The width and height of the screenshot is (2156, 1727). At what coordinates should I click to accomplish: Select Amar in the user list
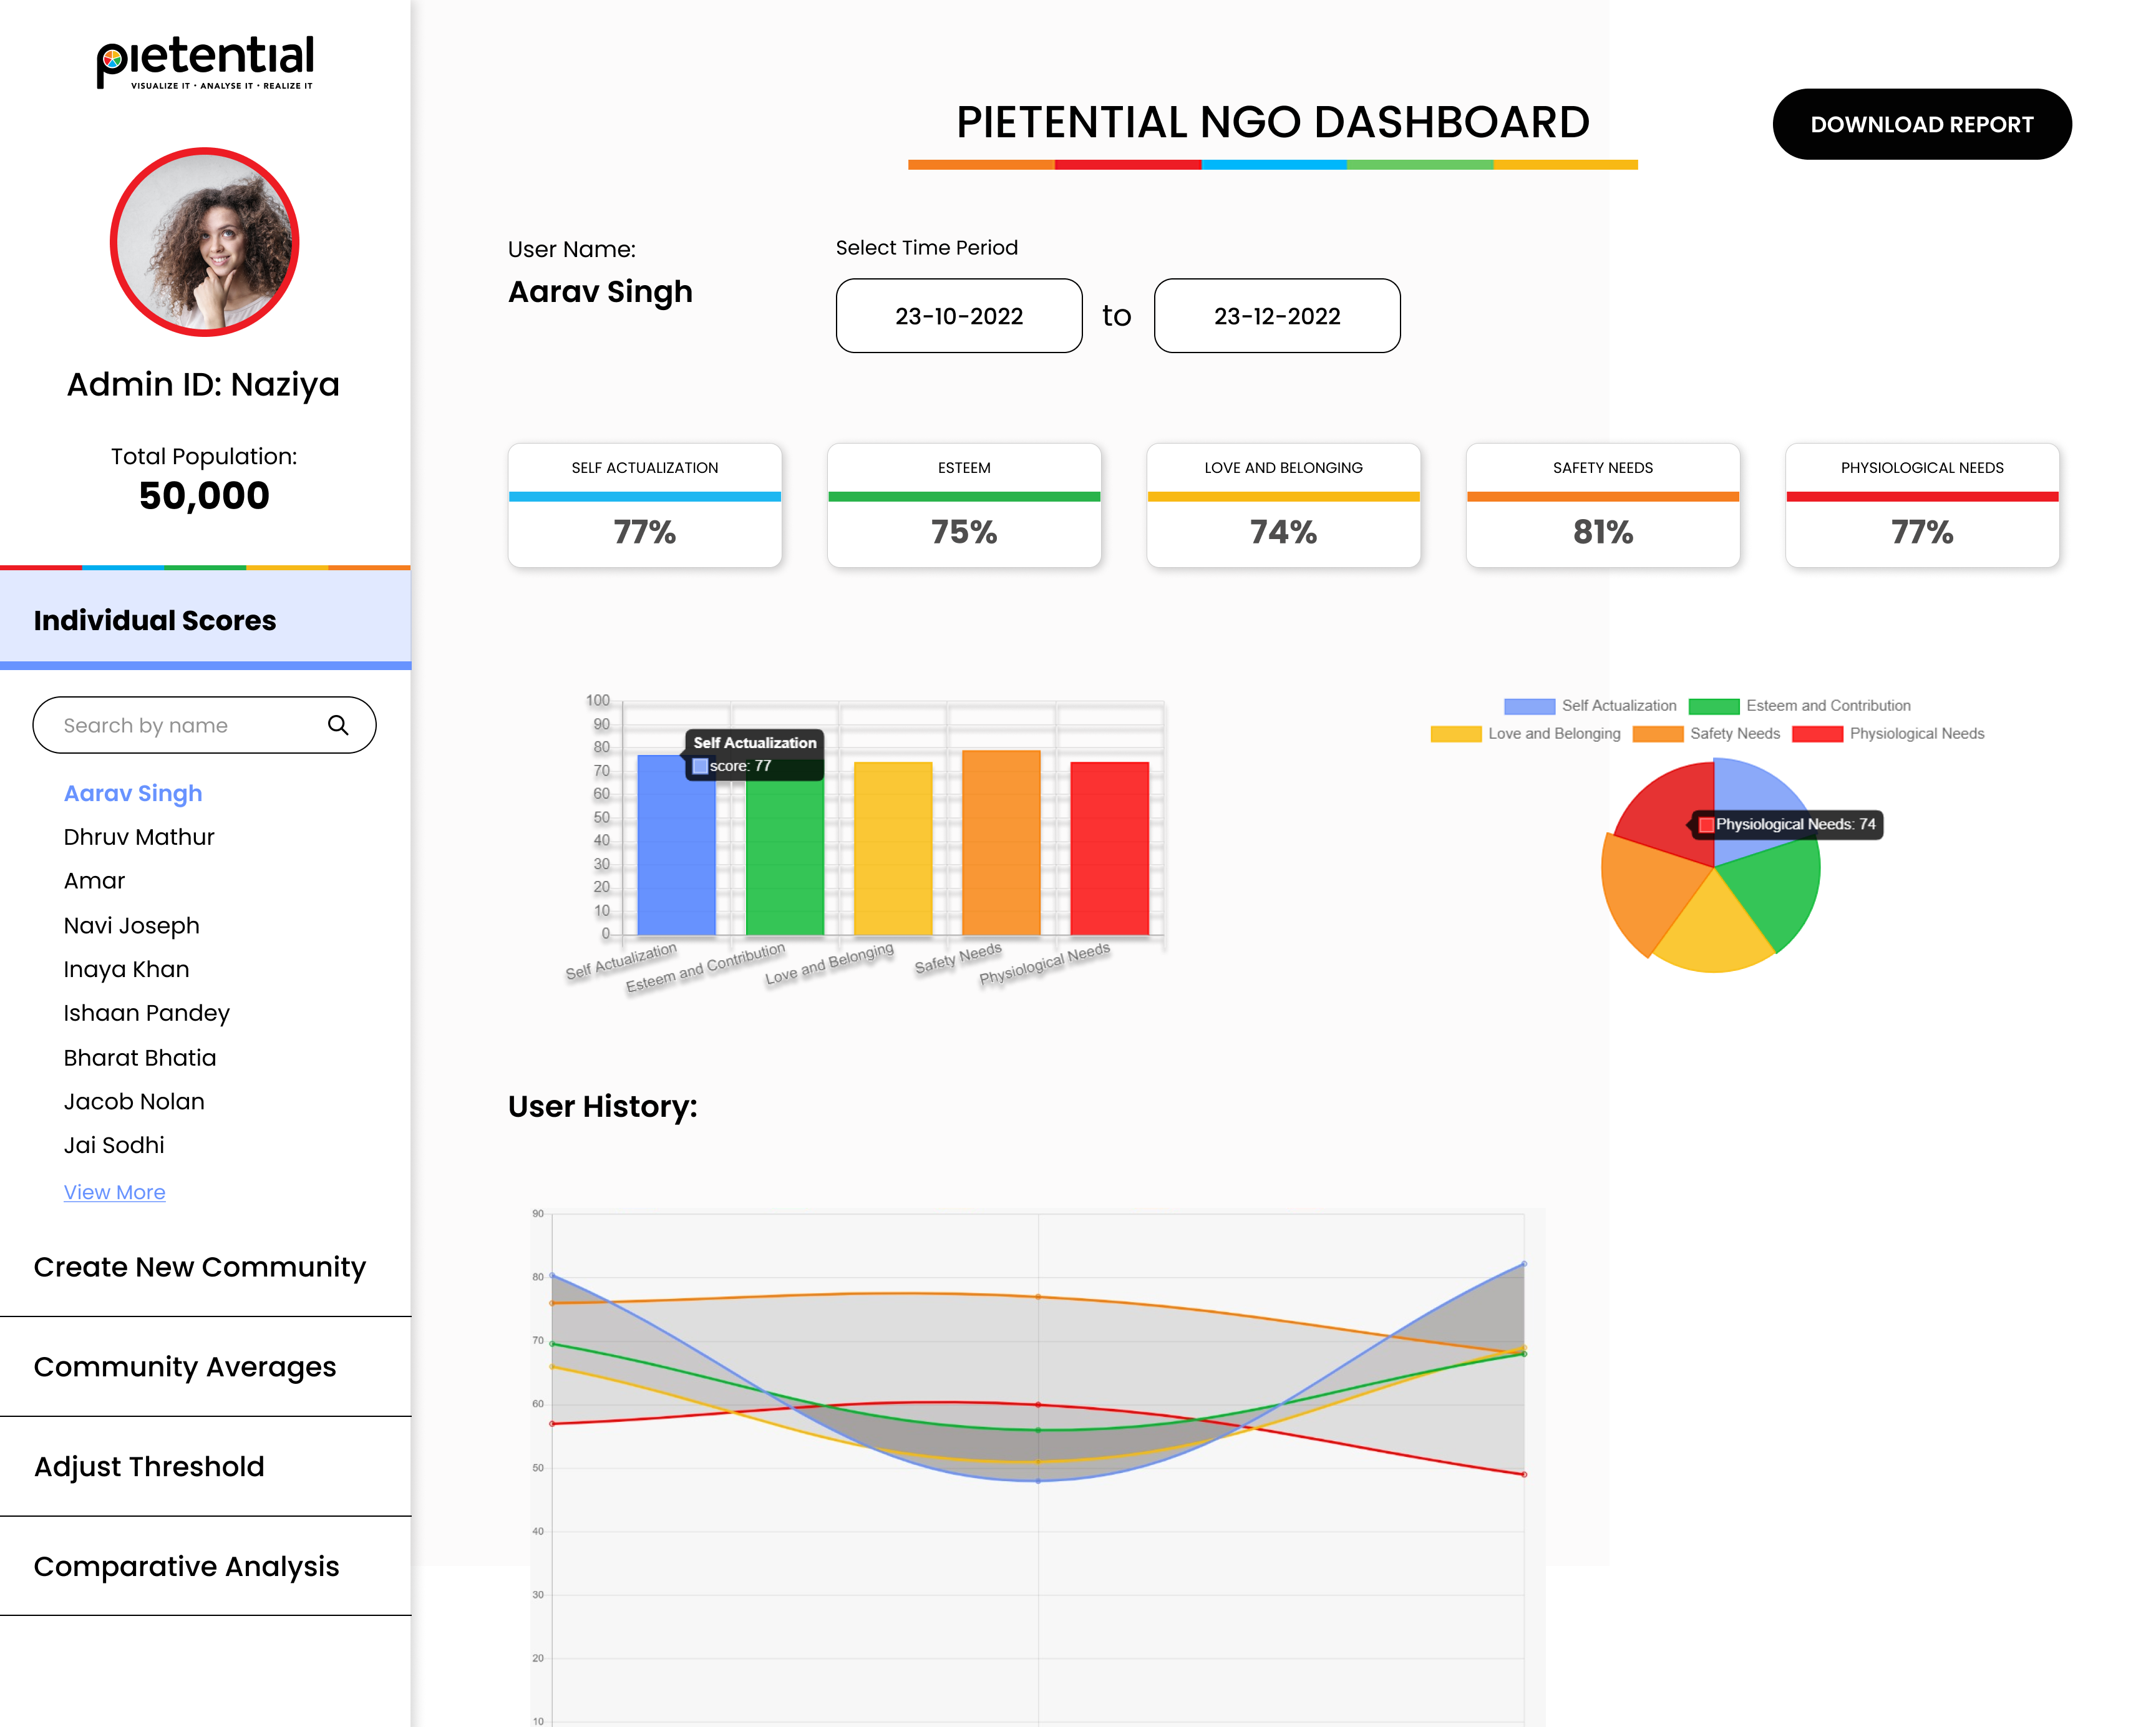[94, 881]
